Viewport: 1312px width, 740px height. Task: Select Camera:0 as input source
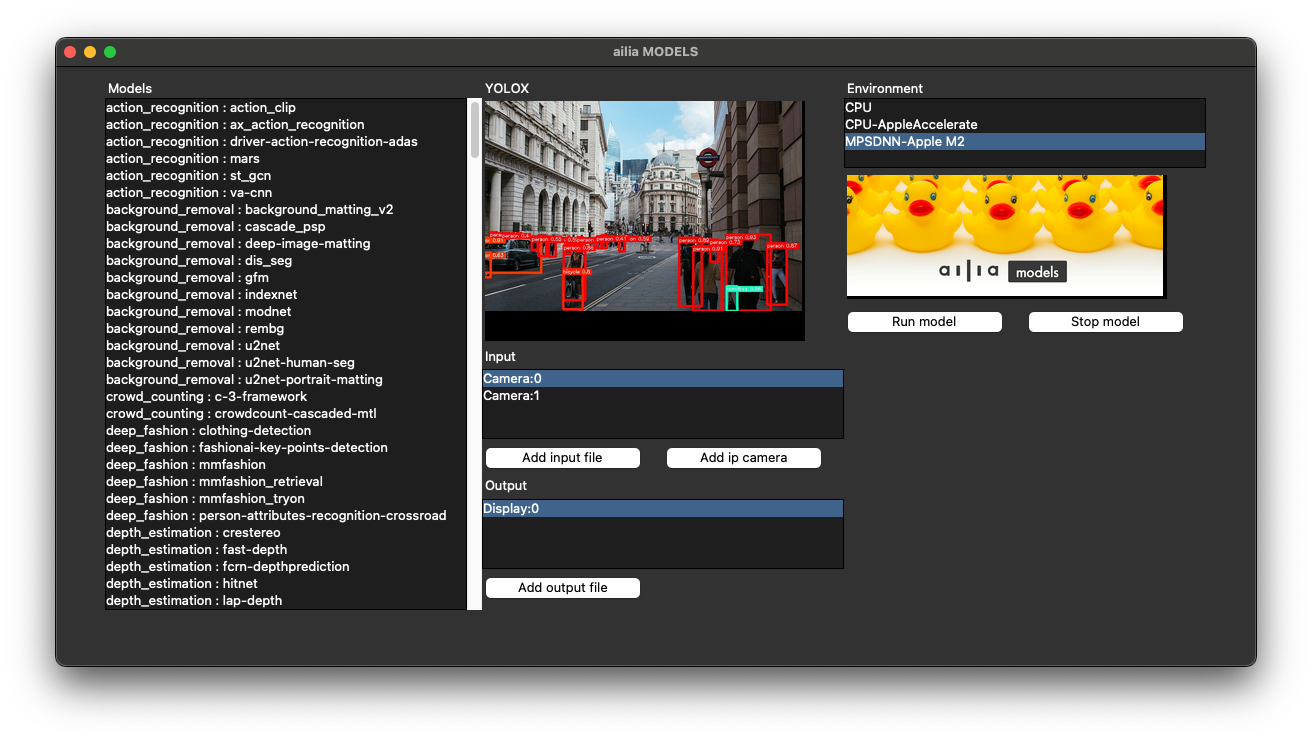coord(662,379)
